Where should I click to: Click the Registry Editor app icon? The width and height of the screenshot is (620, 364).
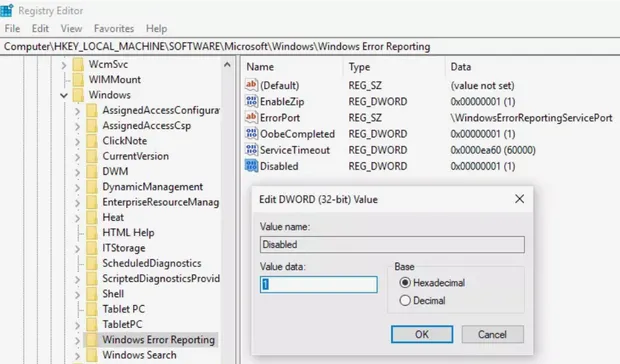7,10
